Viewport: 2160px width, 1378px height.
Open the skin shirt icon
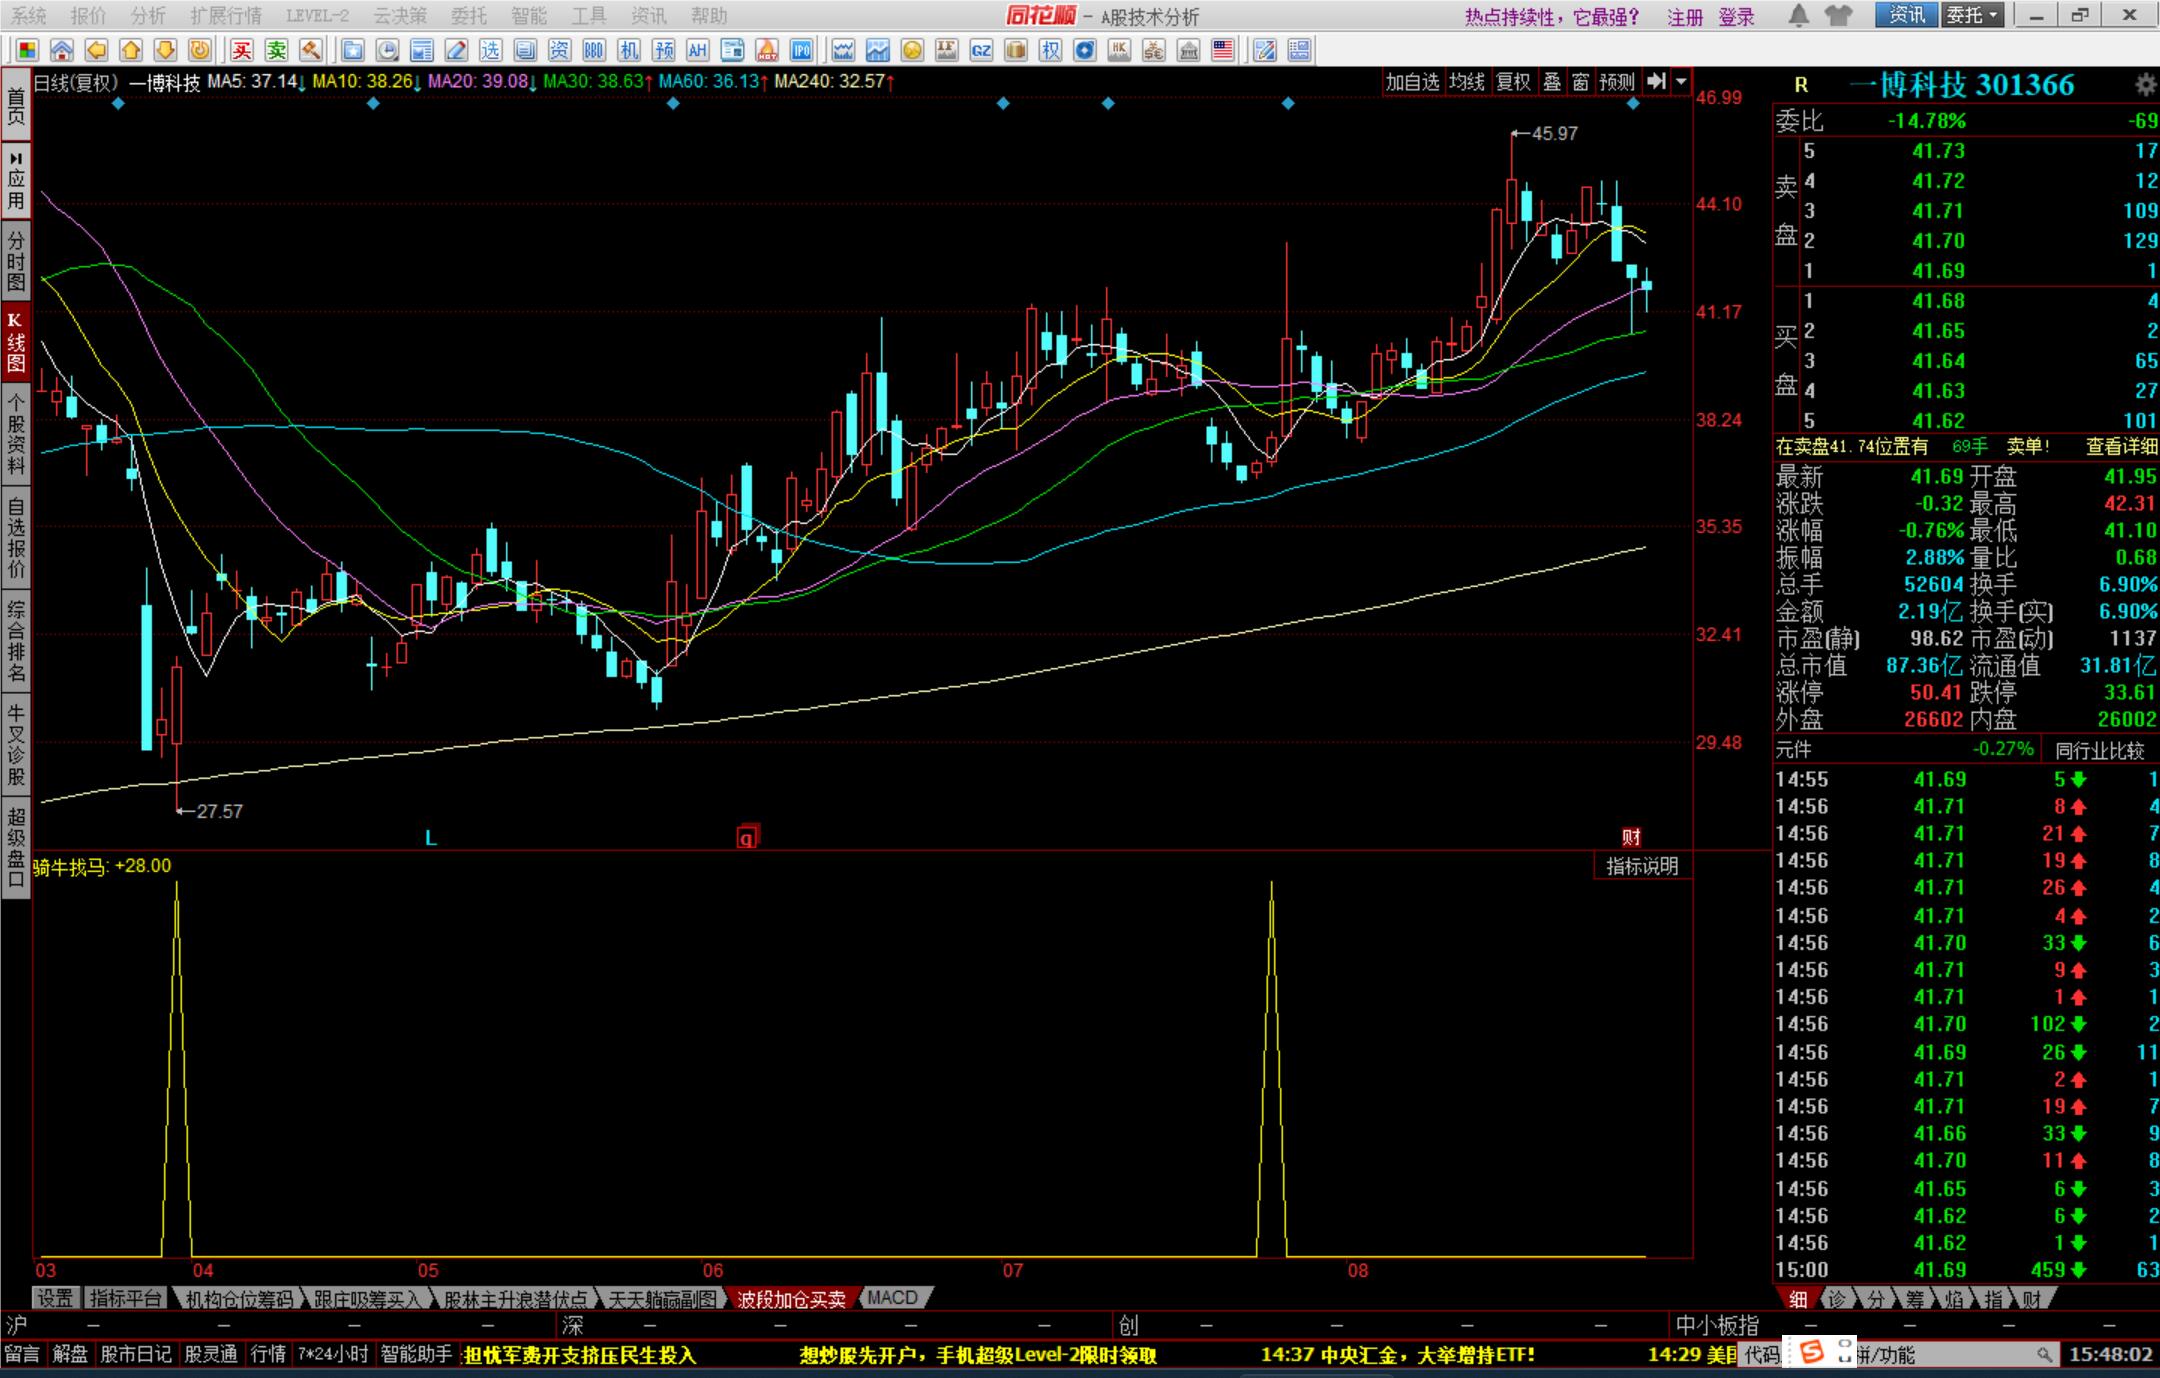(x=1838, y=16)
